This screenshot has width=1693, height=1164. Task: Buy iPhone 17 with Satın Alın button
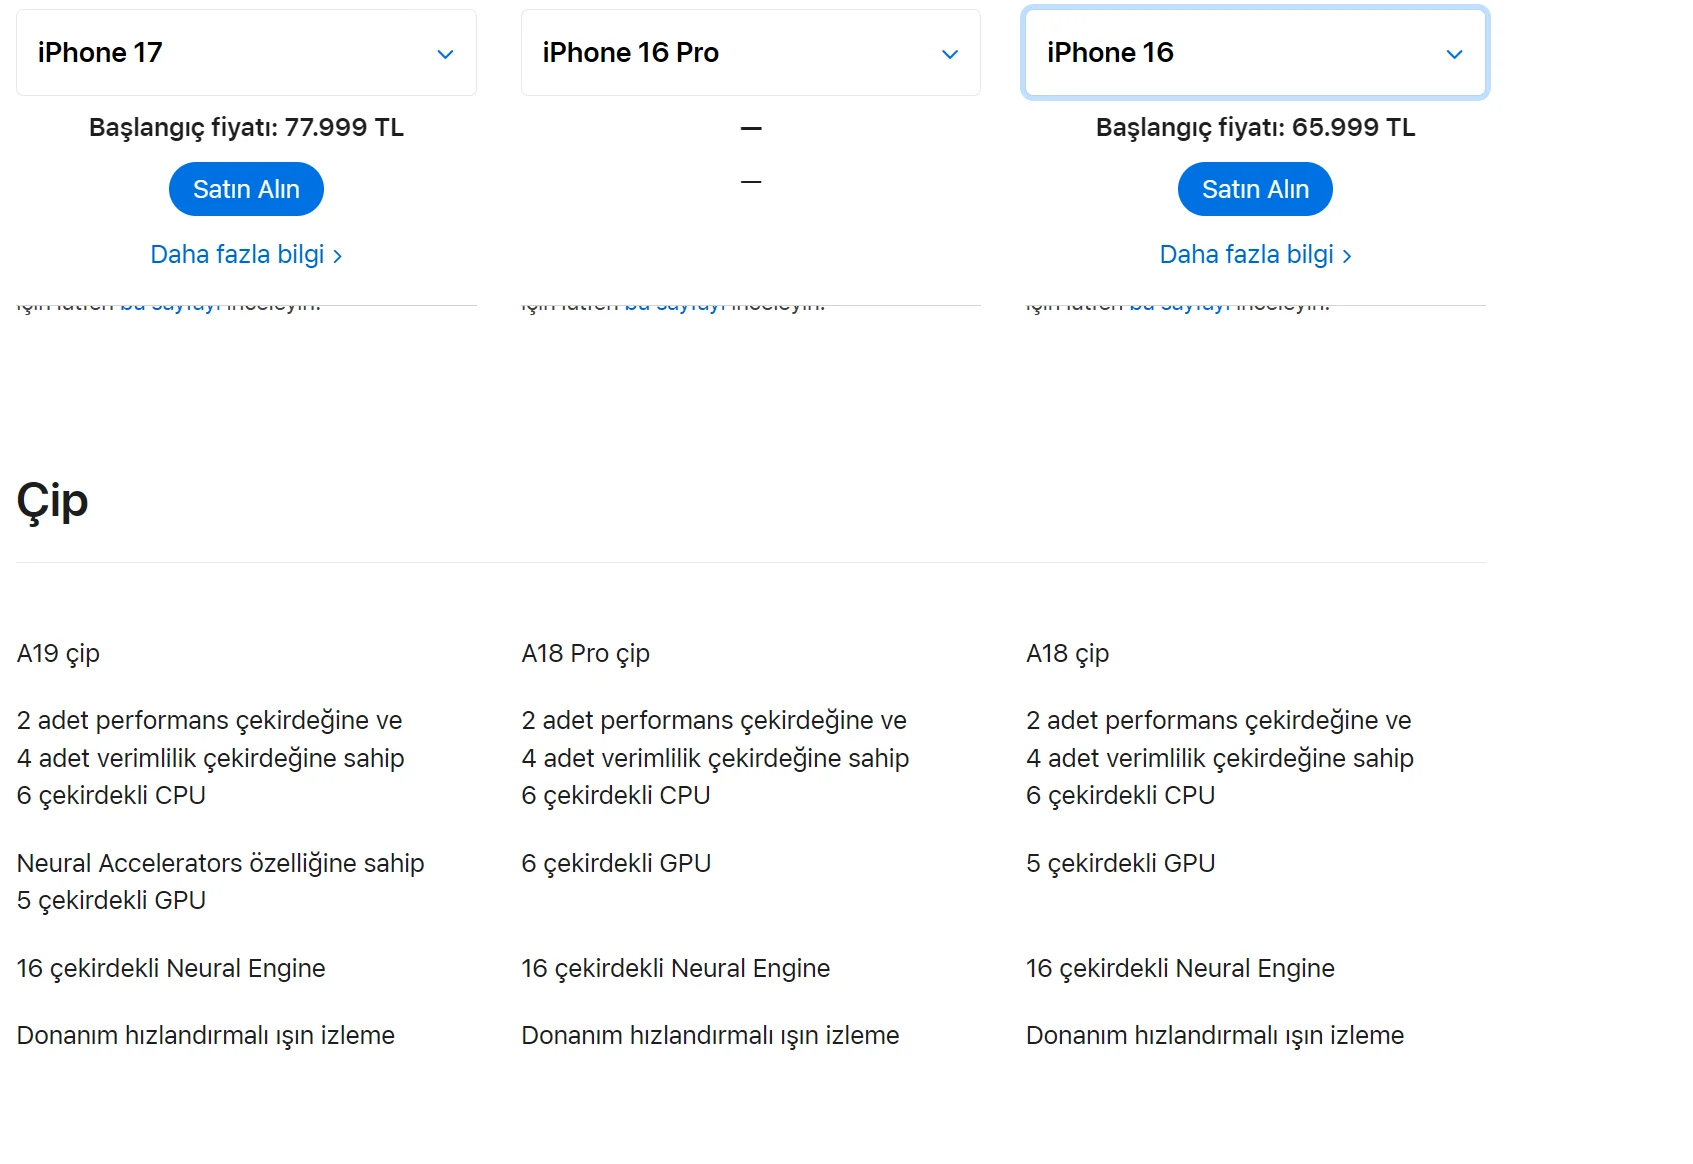tap(246, 189)
